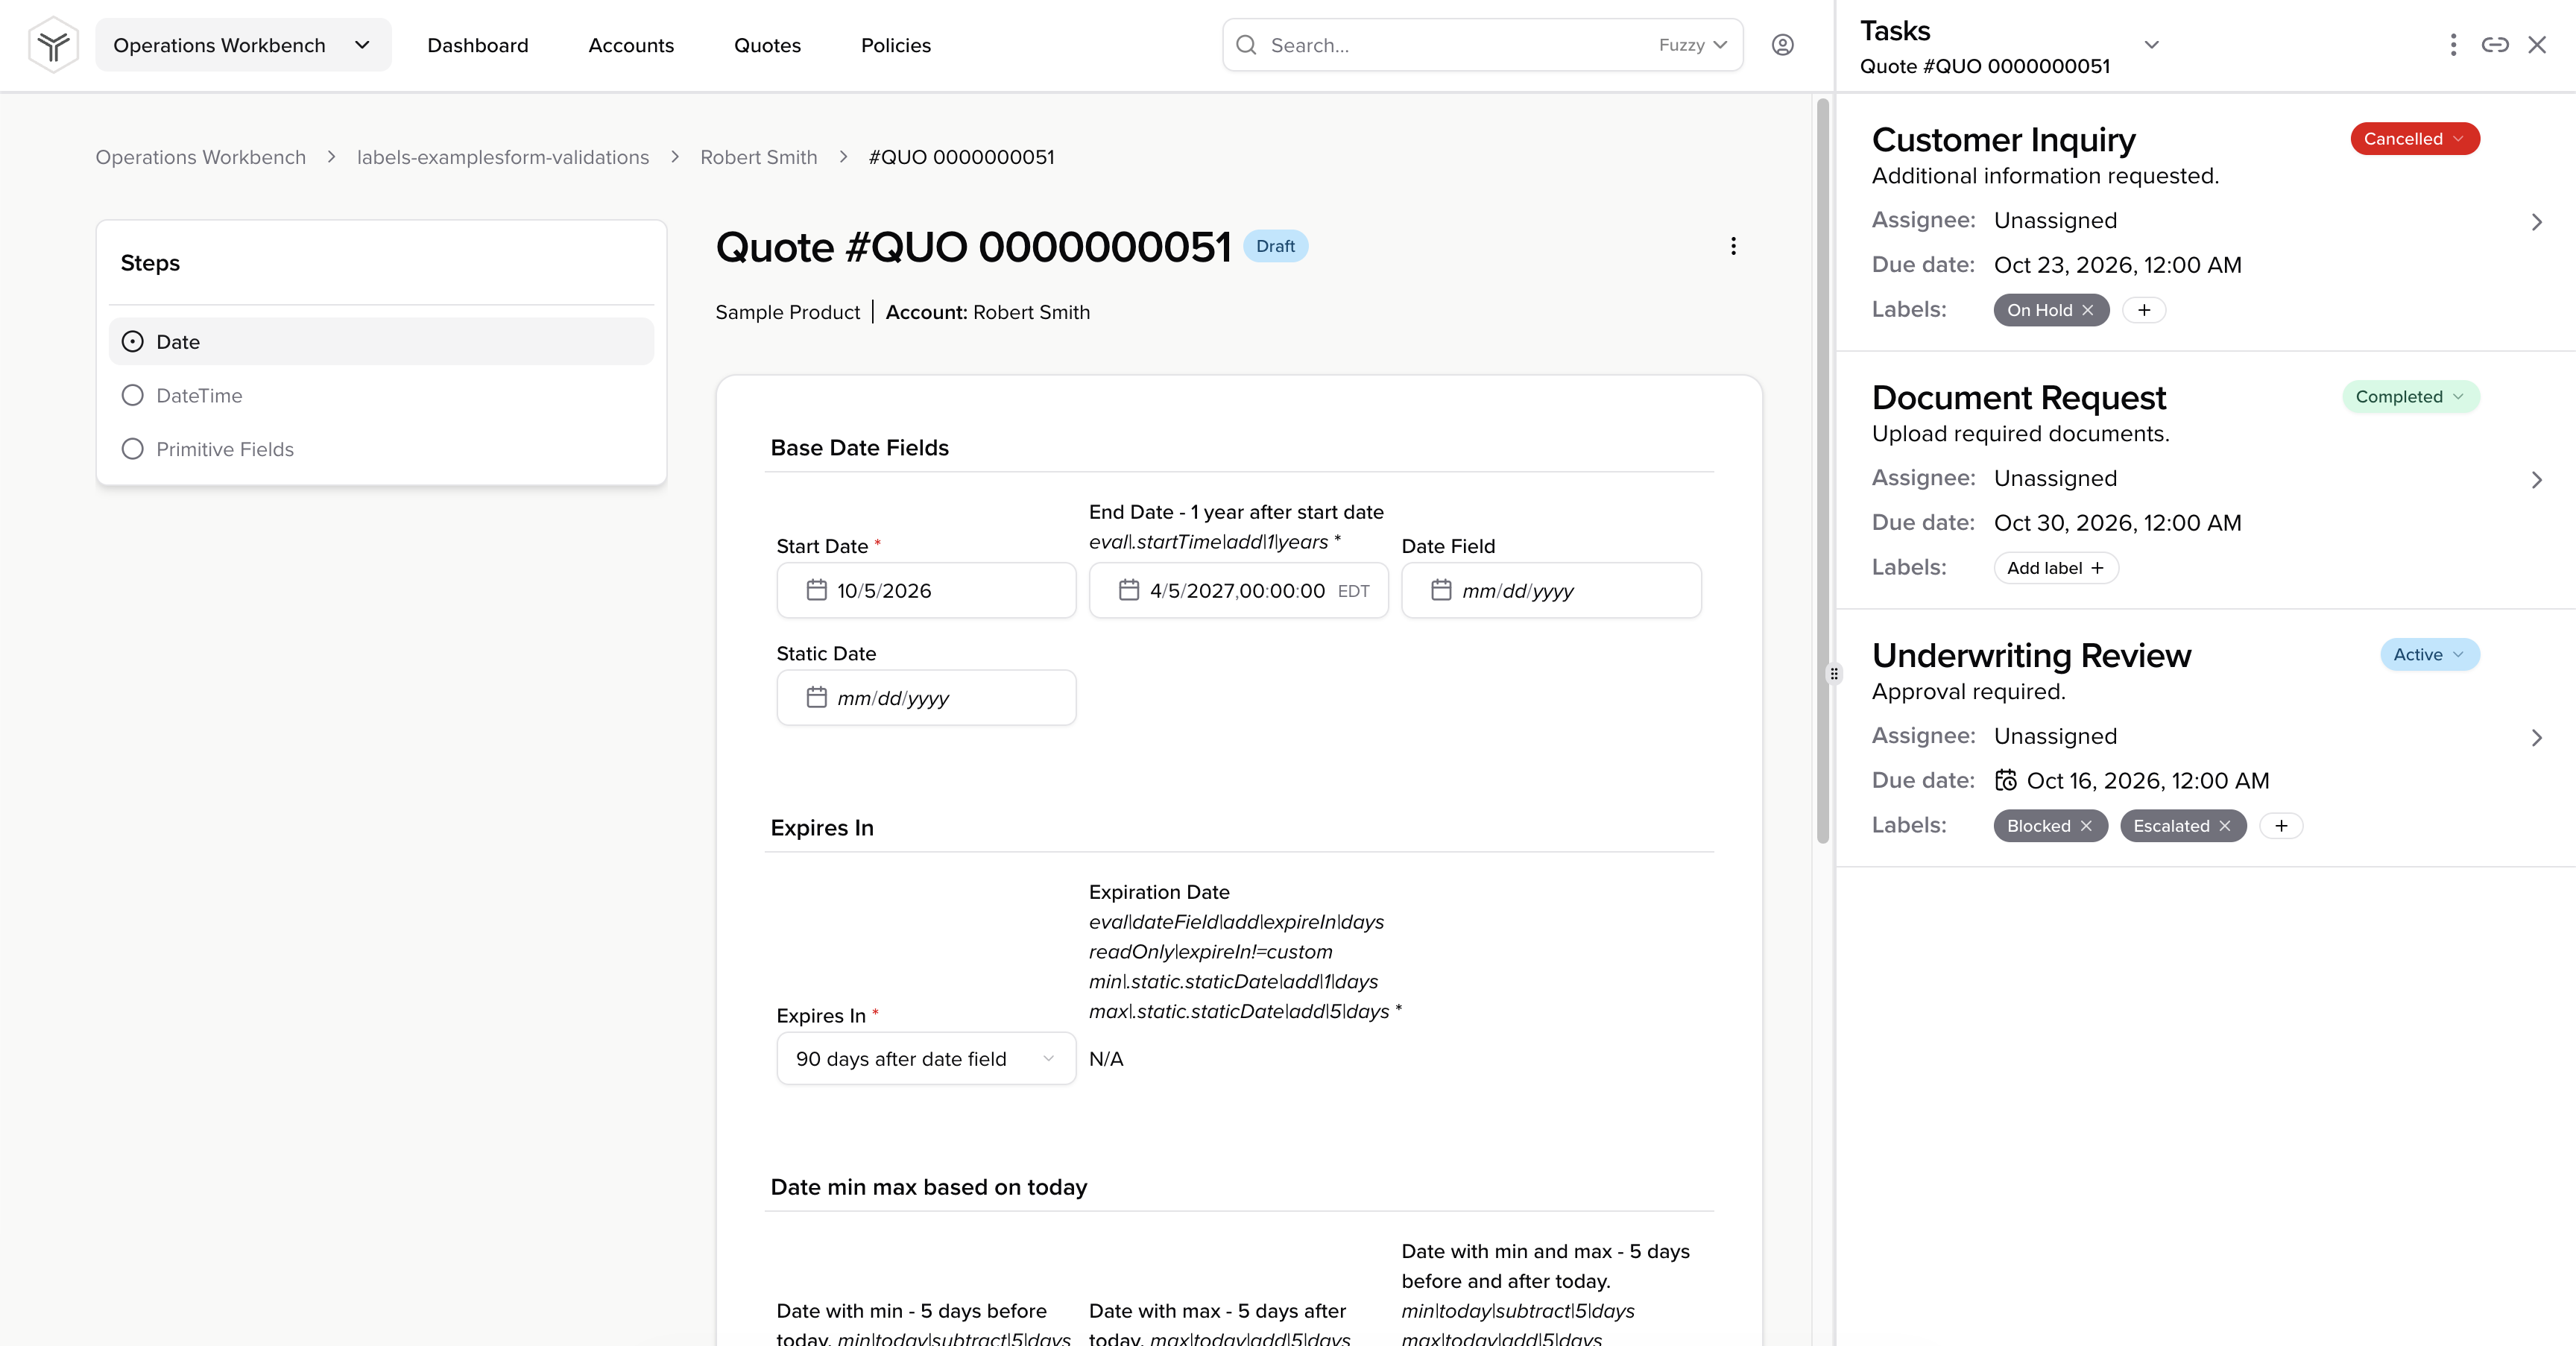Follow the Robert Smith breadcrumb link
Screen dimensions: 2576x1346
[x=758, y=157]
